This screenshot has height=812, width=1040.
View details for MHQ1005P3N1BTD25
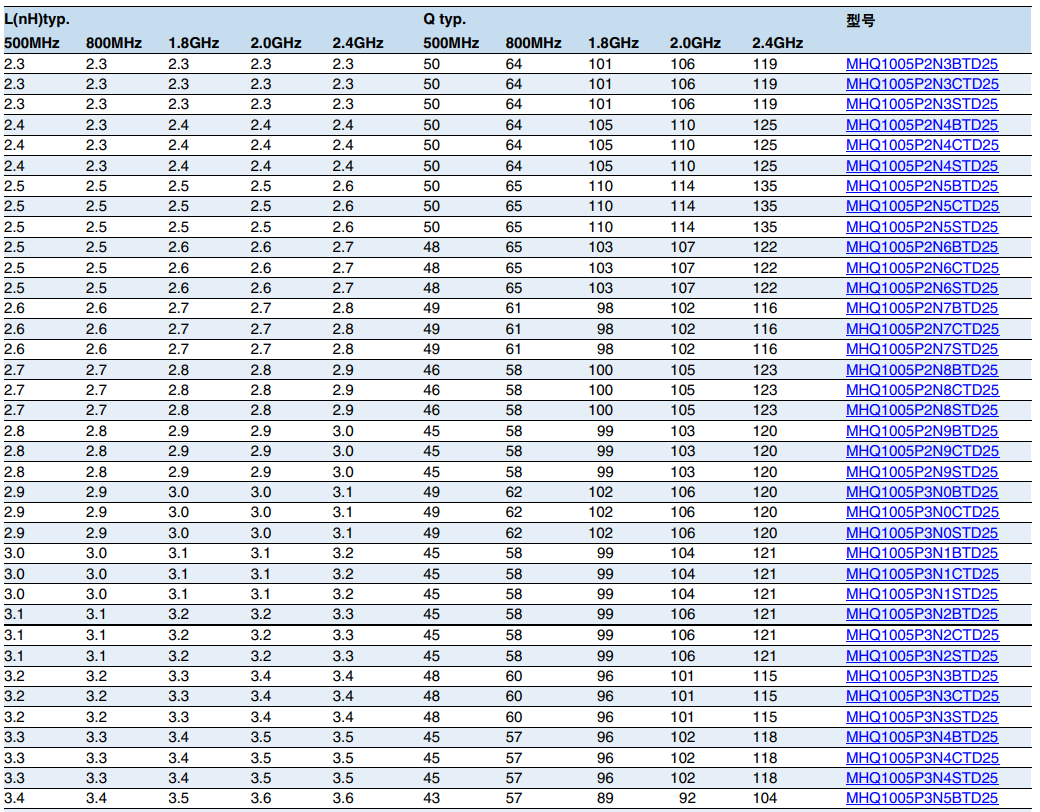[922, 554]
